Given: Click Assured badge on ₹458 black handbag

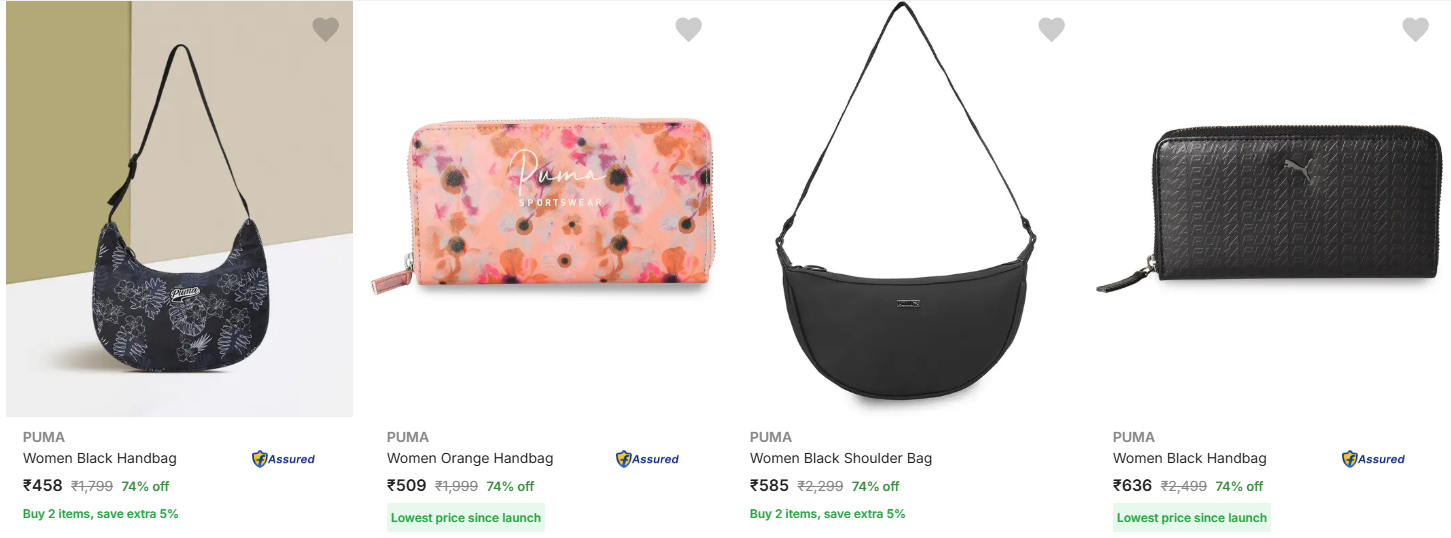Looking at the screenshot, I should click(283, 459).
